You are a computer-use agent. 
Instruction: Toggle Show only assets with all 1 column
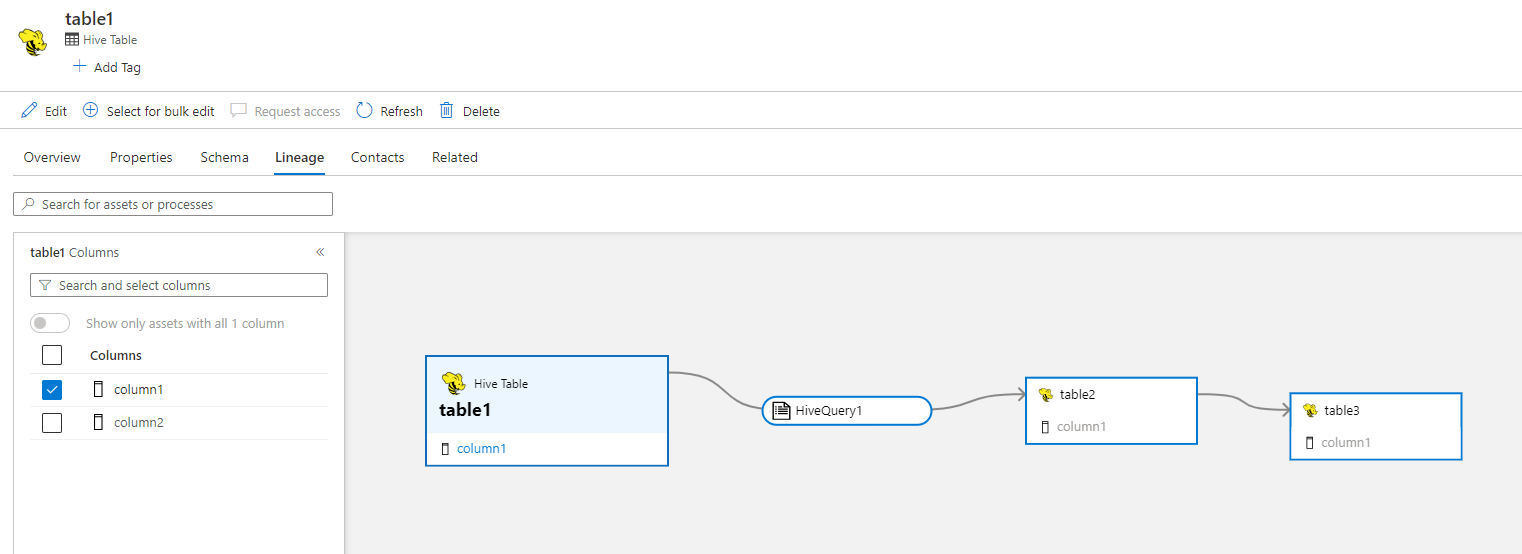[x=50, y=323]
